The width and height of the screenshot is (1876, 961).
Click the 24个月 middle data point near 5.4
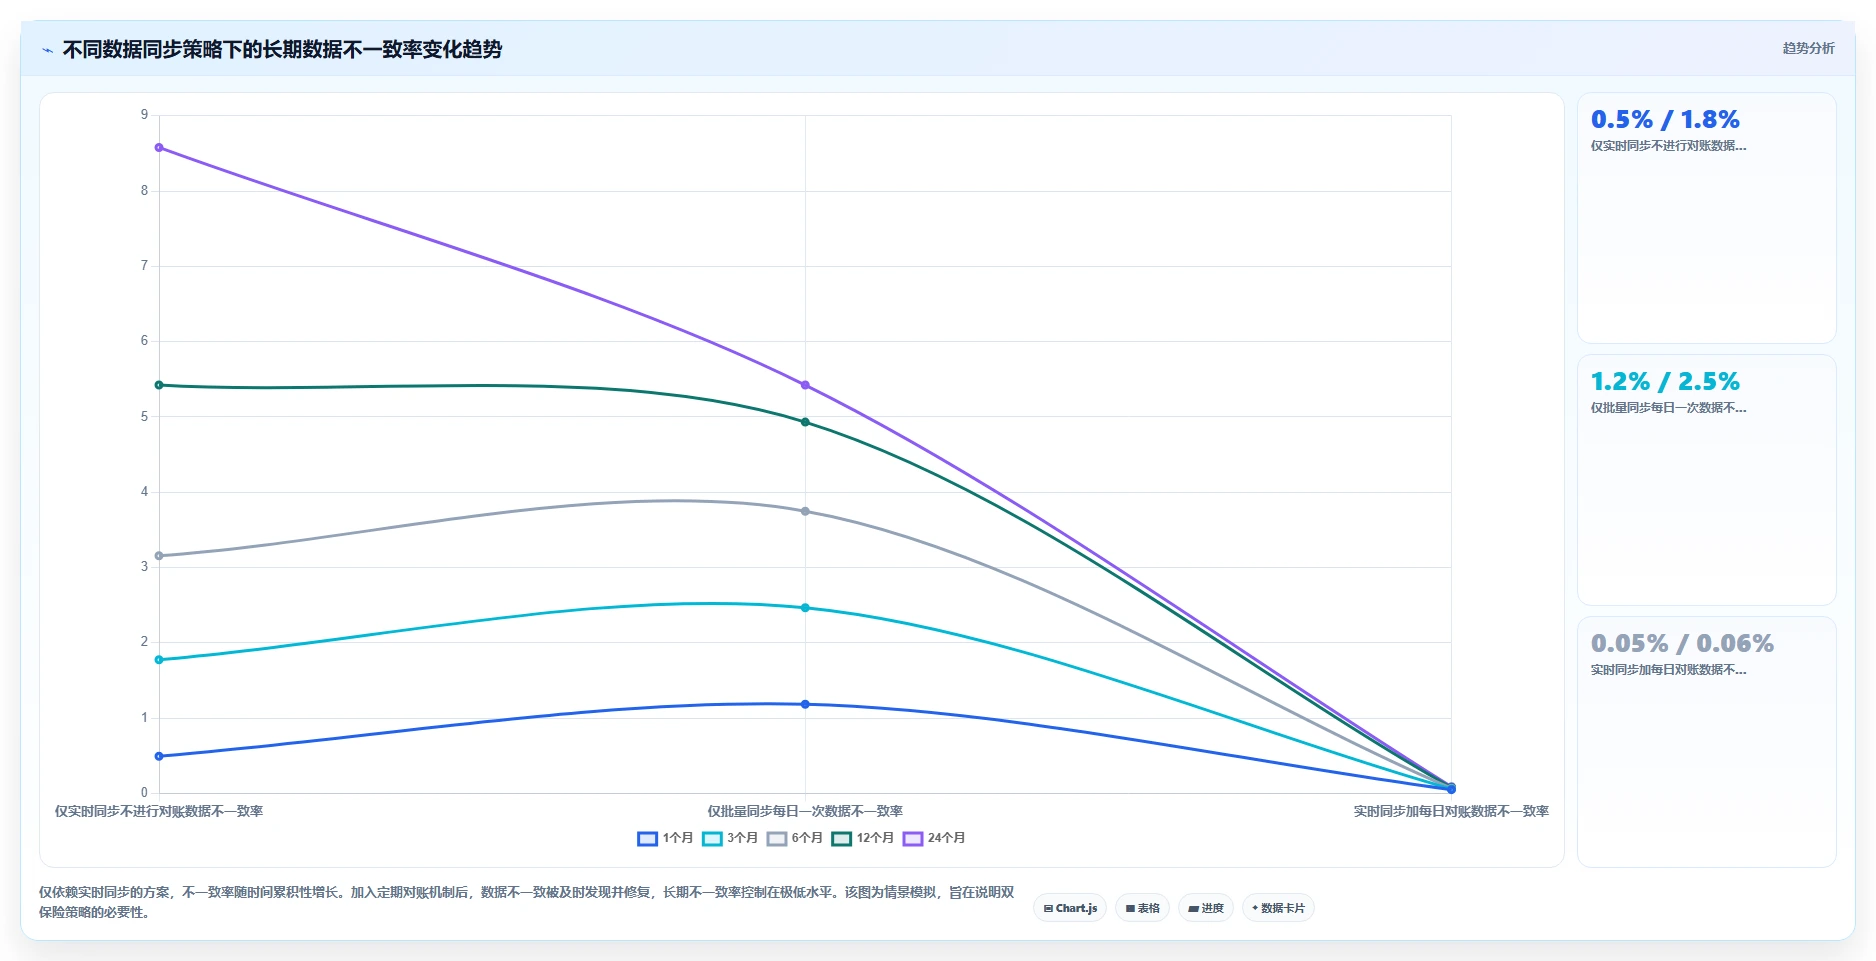click(805, 385)
